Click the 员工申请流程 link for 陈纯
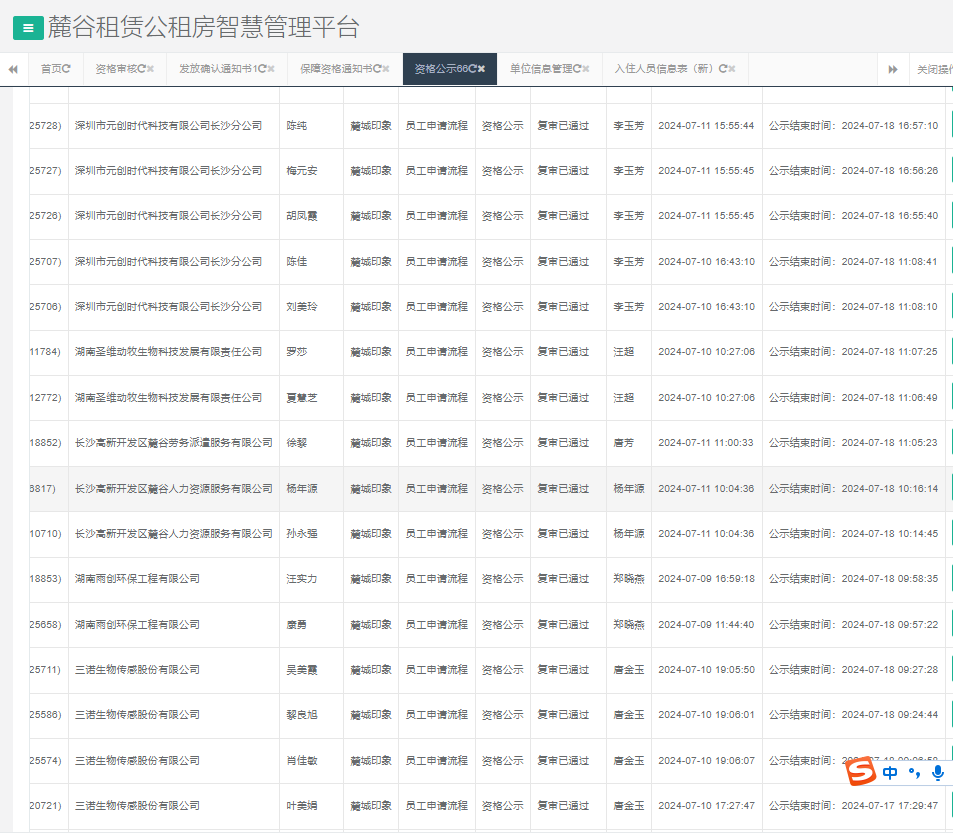953x836 pixels. 436,125
